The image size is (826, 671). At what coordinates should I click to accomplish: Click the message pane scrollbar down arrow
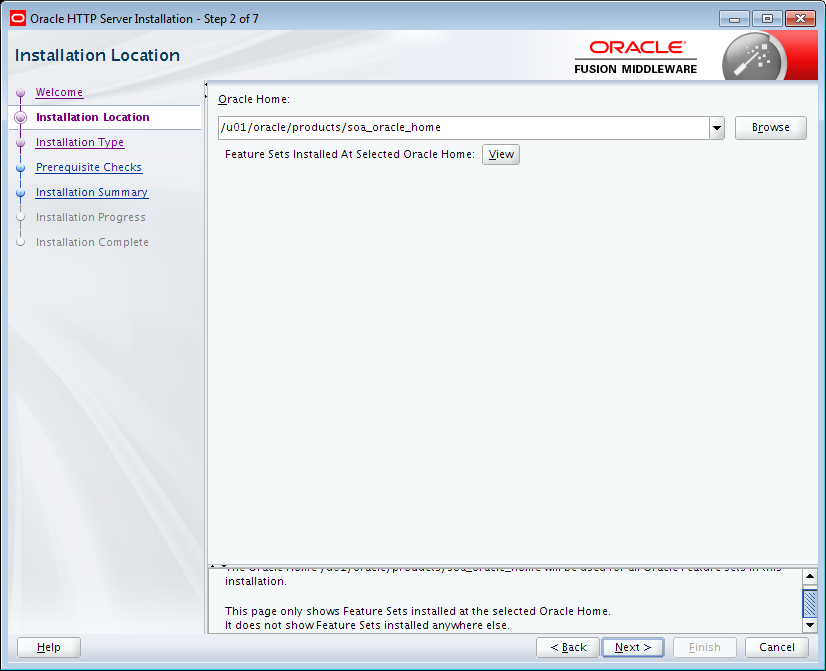810,625
